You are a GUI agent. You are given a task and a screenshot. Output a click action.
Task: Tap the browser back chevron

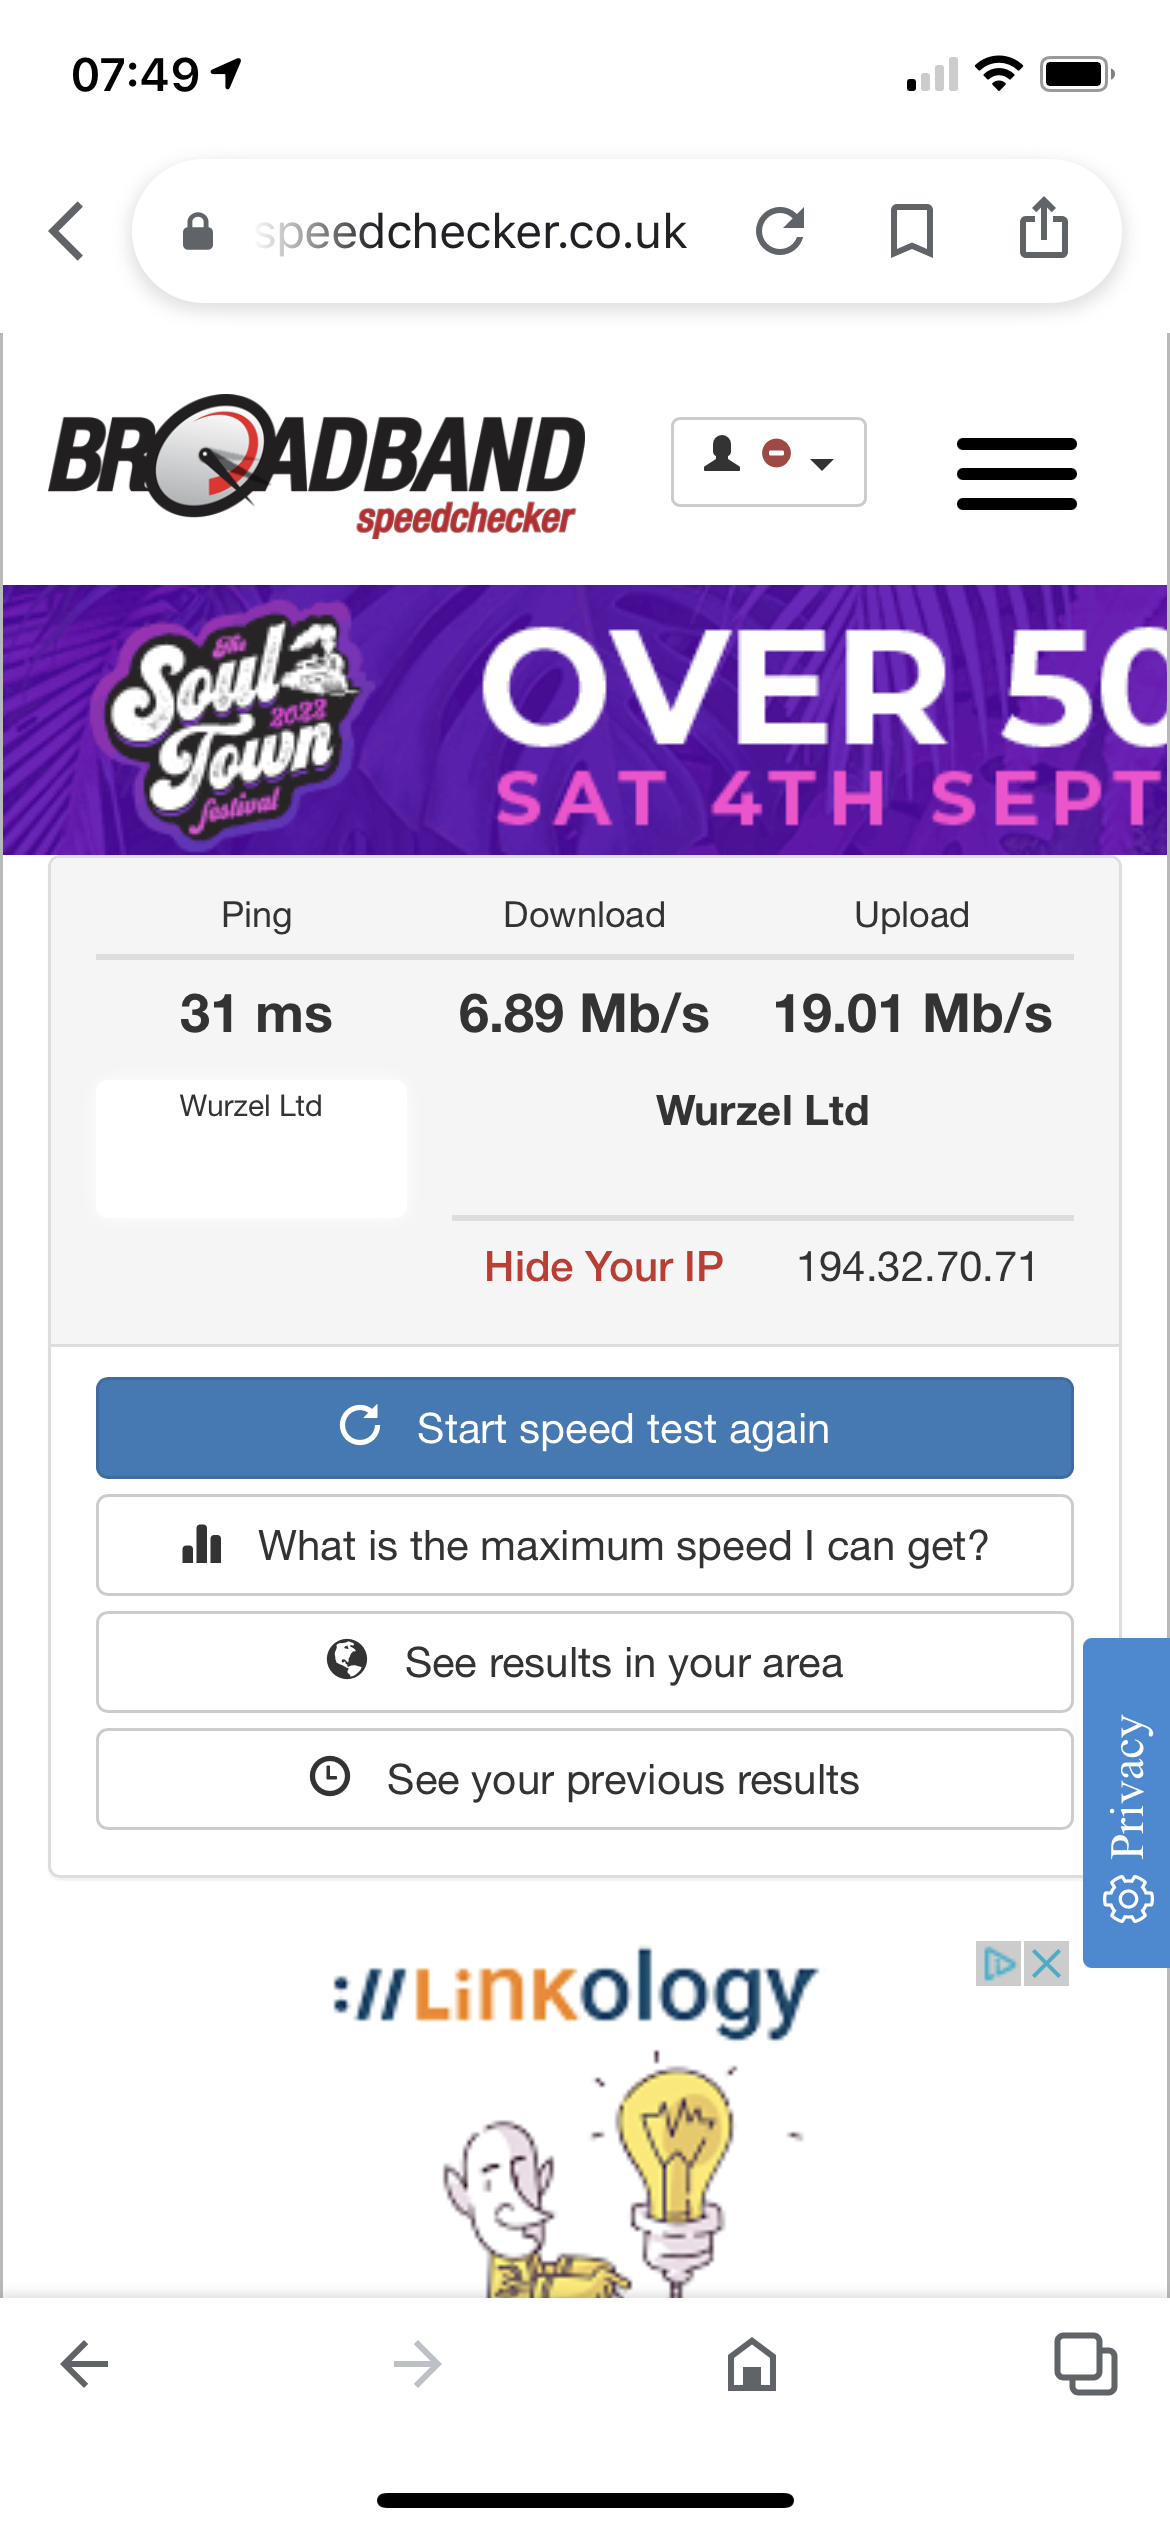click(67, 231)
